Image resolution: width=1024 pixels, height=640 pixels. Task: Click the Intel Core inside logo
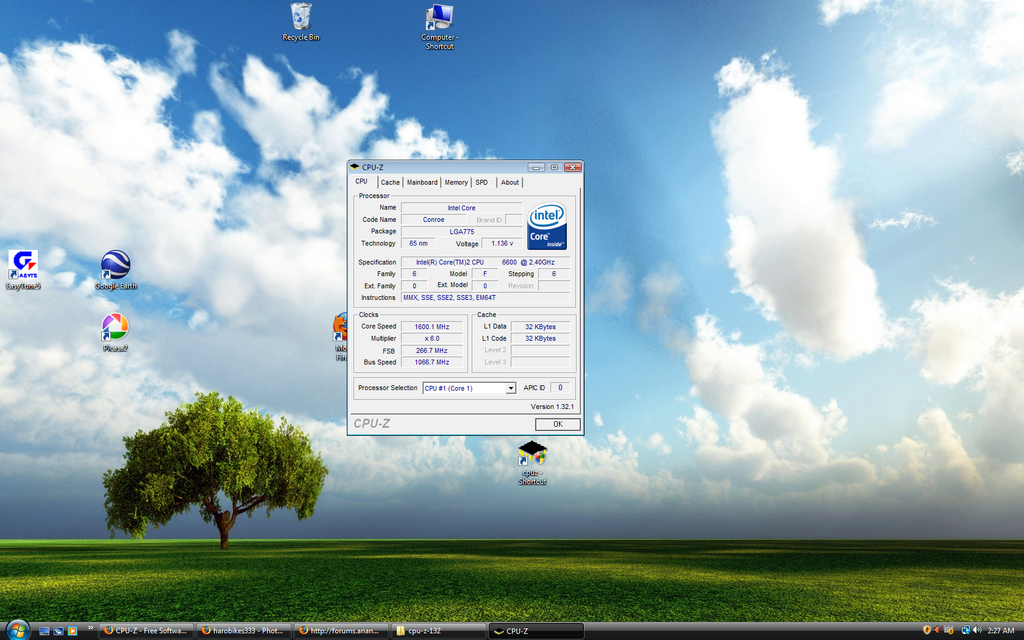click(x=547, y=227)
